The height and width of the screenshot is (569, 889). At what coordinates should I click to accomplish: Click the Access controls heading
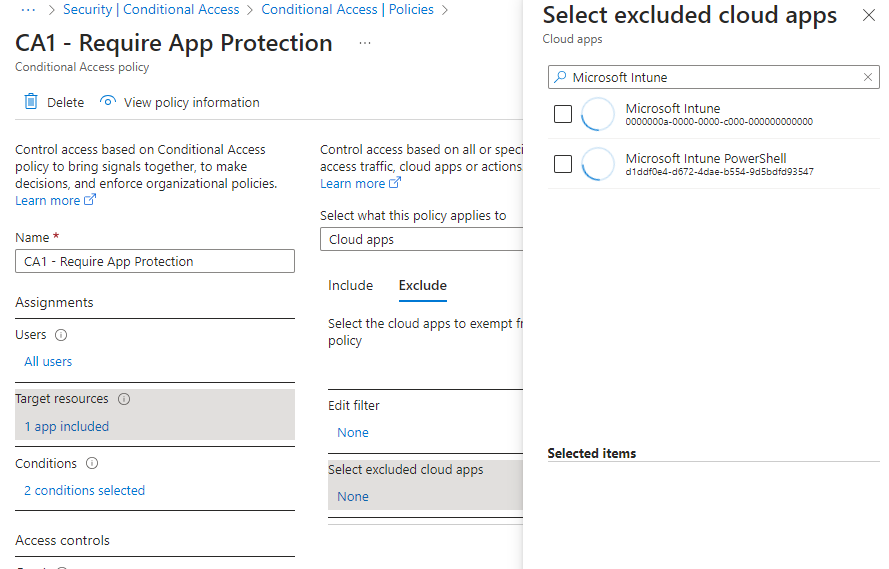(62, 540)
